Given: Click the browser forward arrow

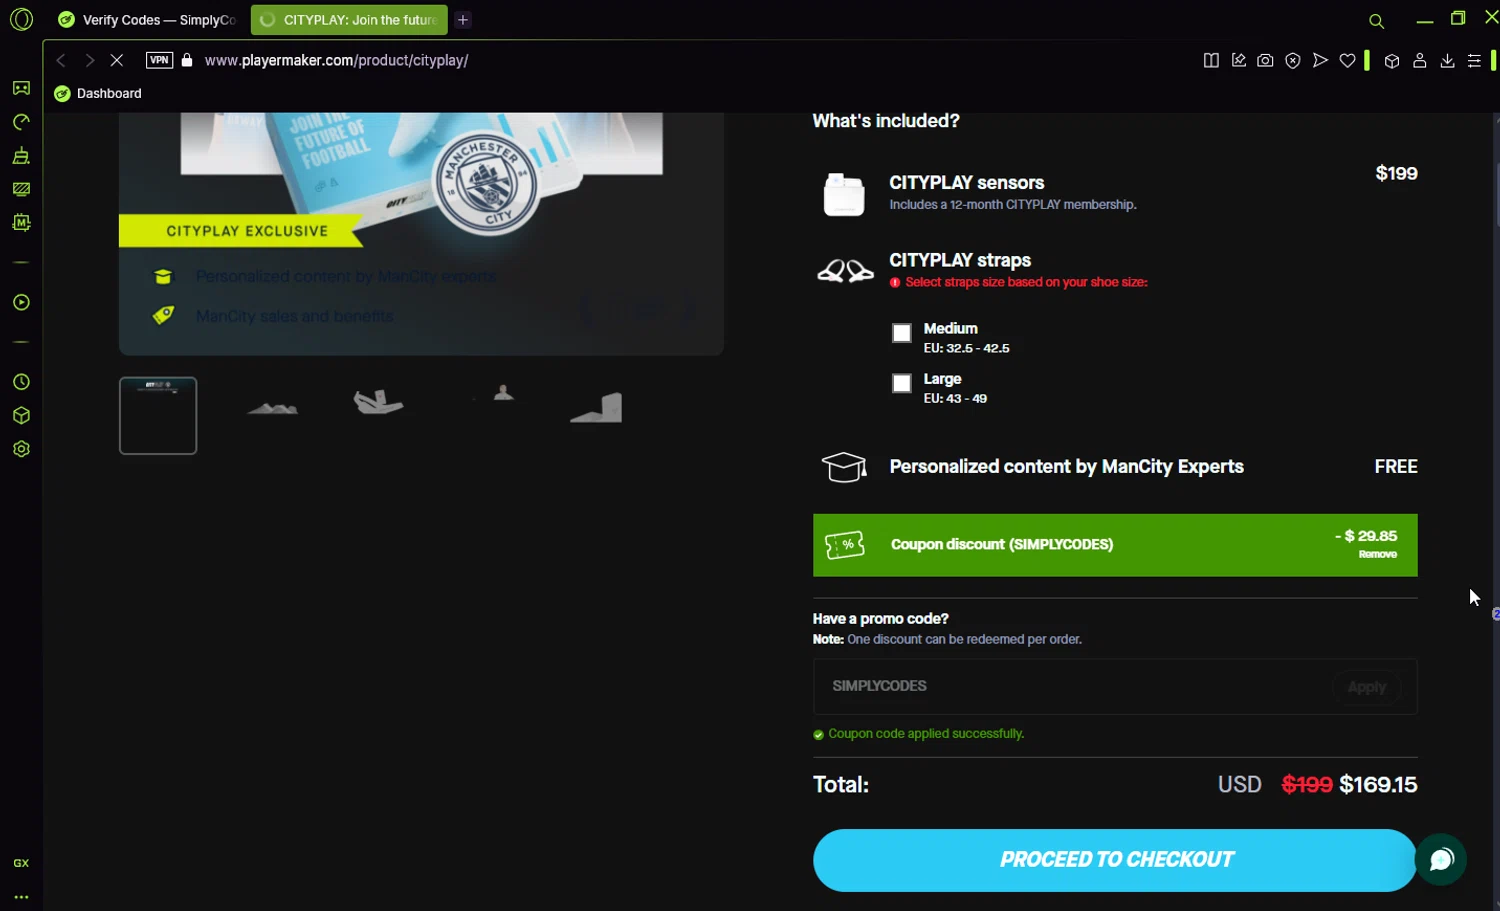Looking at the screenshot, I should coord(89,60).
